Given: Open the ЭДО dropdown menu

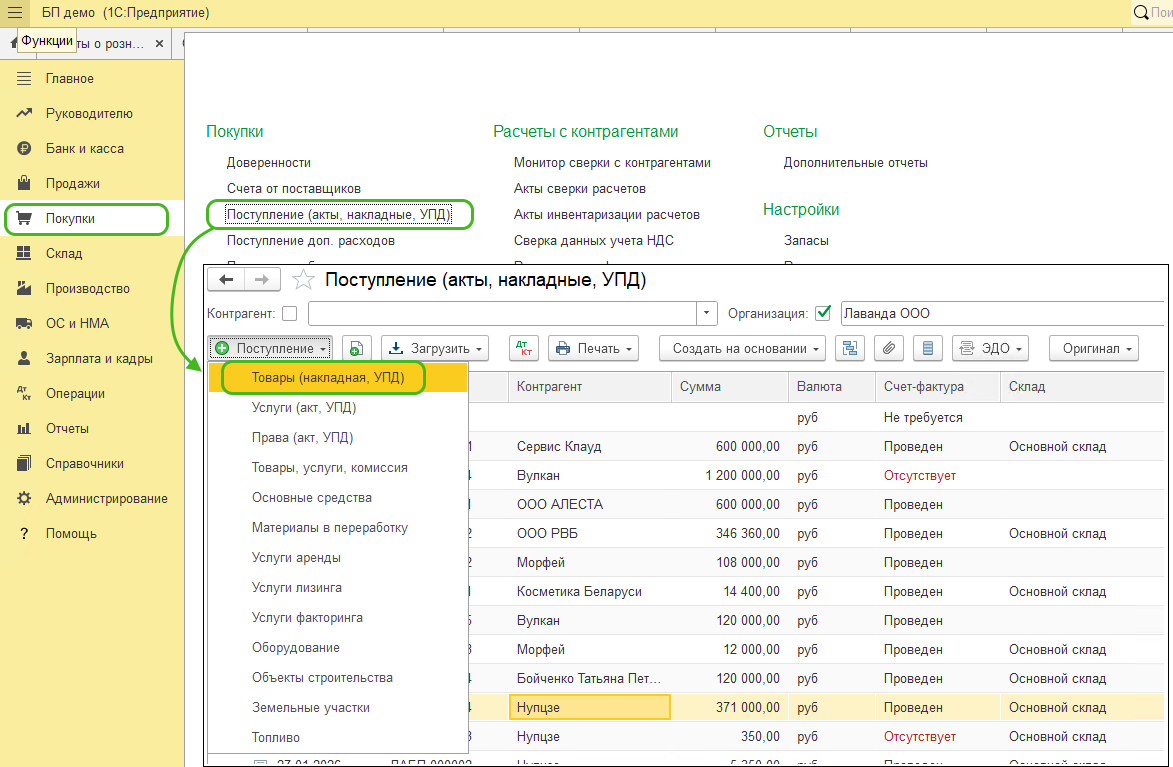Looking at the screenshot, I should coord(990,349).
